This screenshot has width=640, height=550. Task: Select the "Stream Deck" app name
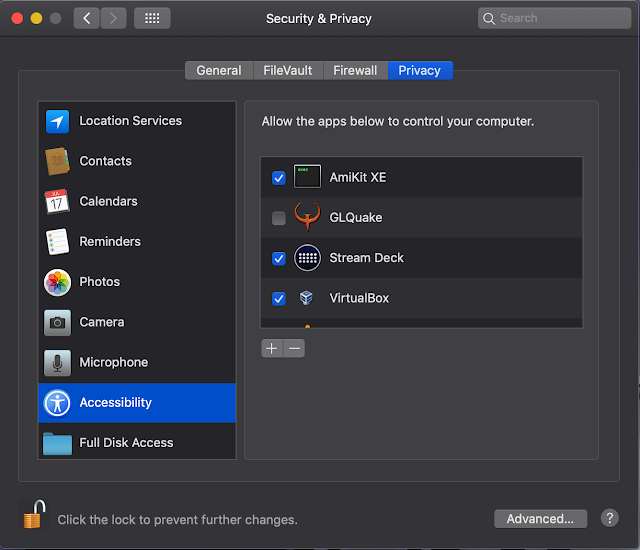367,258
